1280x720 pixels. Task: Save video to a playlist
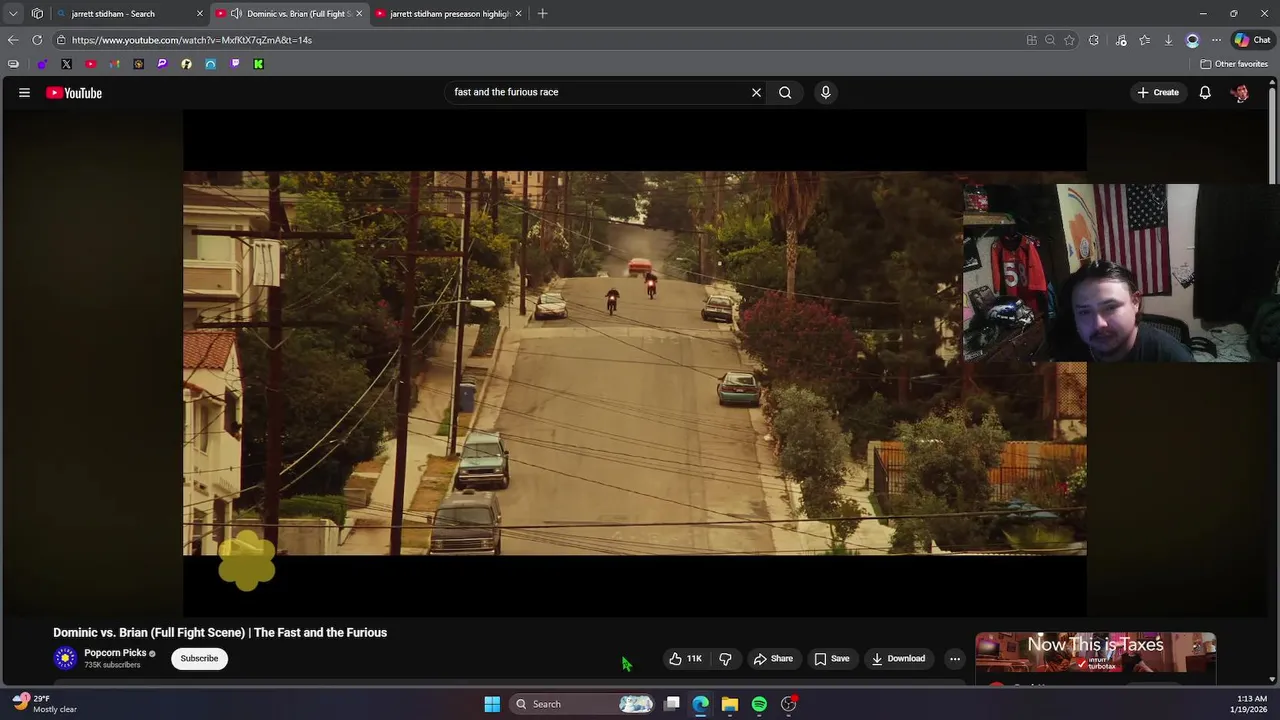coord(832,658)
